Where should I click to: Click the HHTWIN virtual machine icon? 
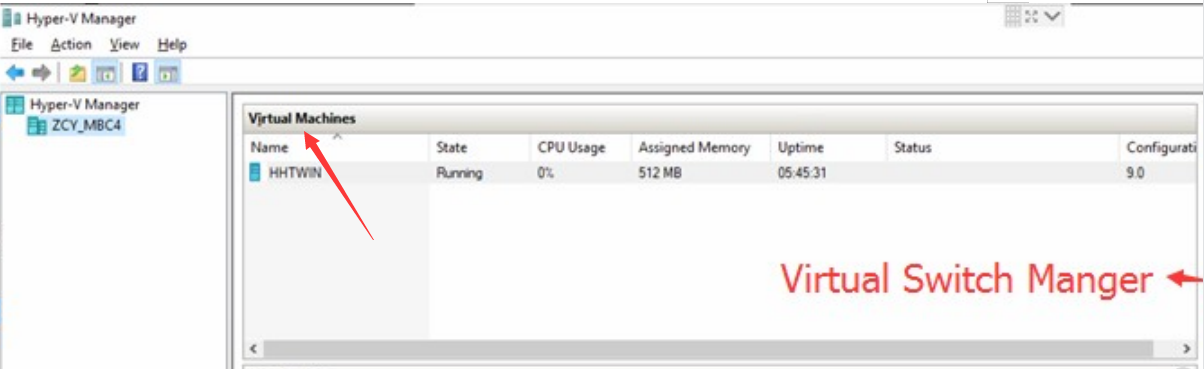254,173
